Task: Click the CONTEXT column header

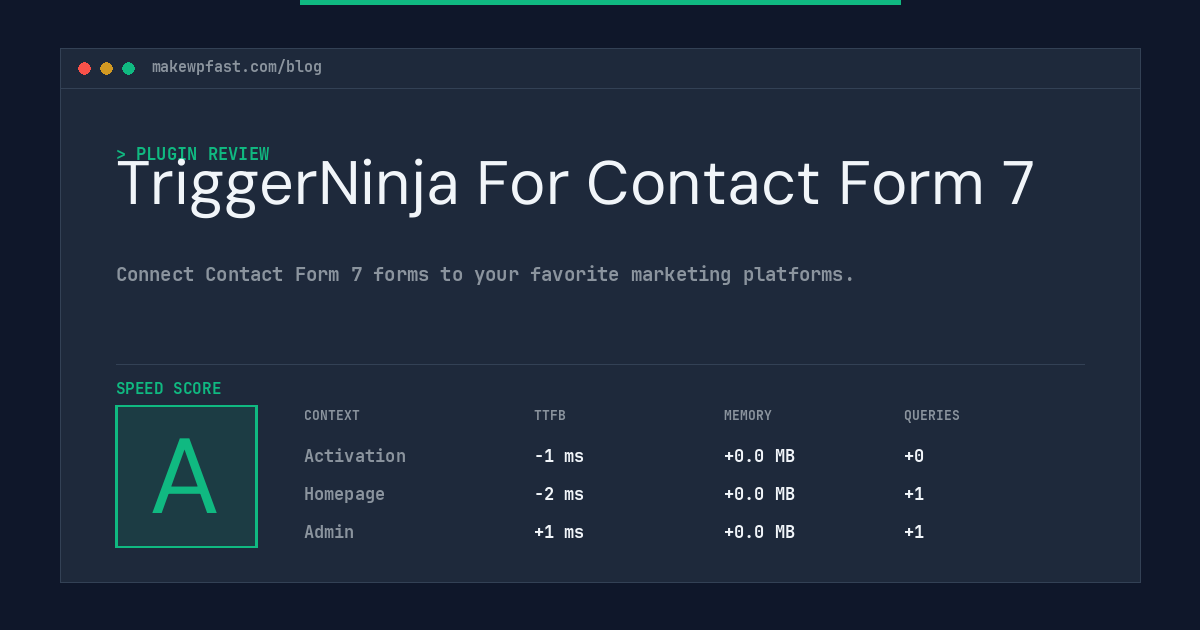Action: 332,416
